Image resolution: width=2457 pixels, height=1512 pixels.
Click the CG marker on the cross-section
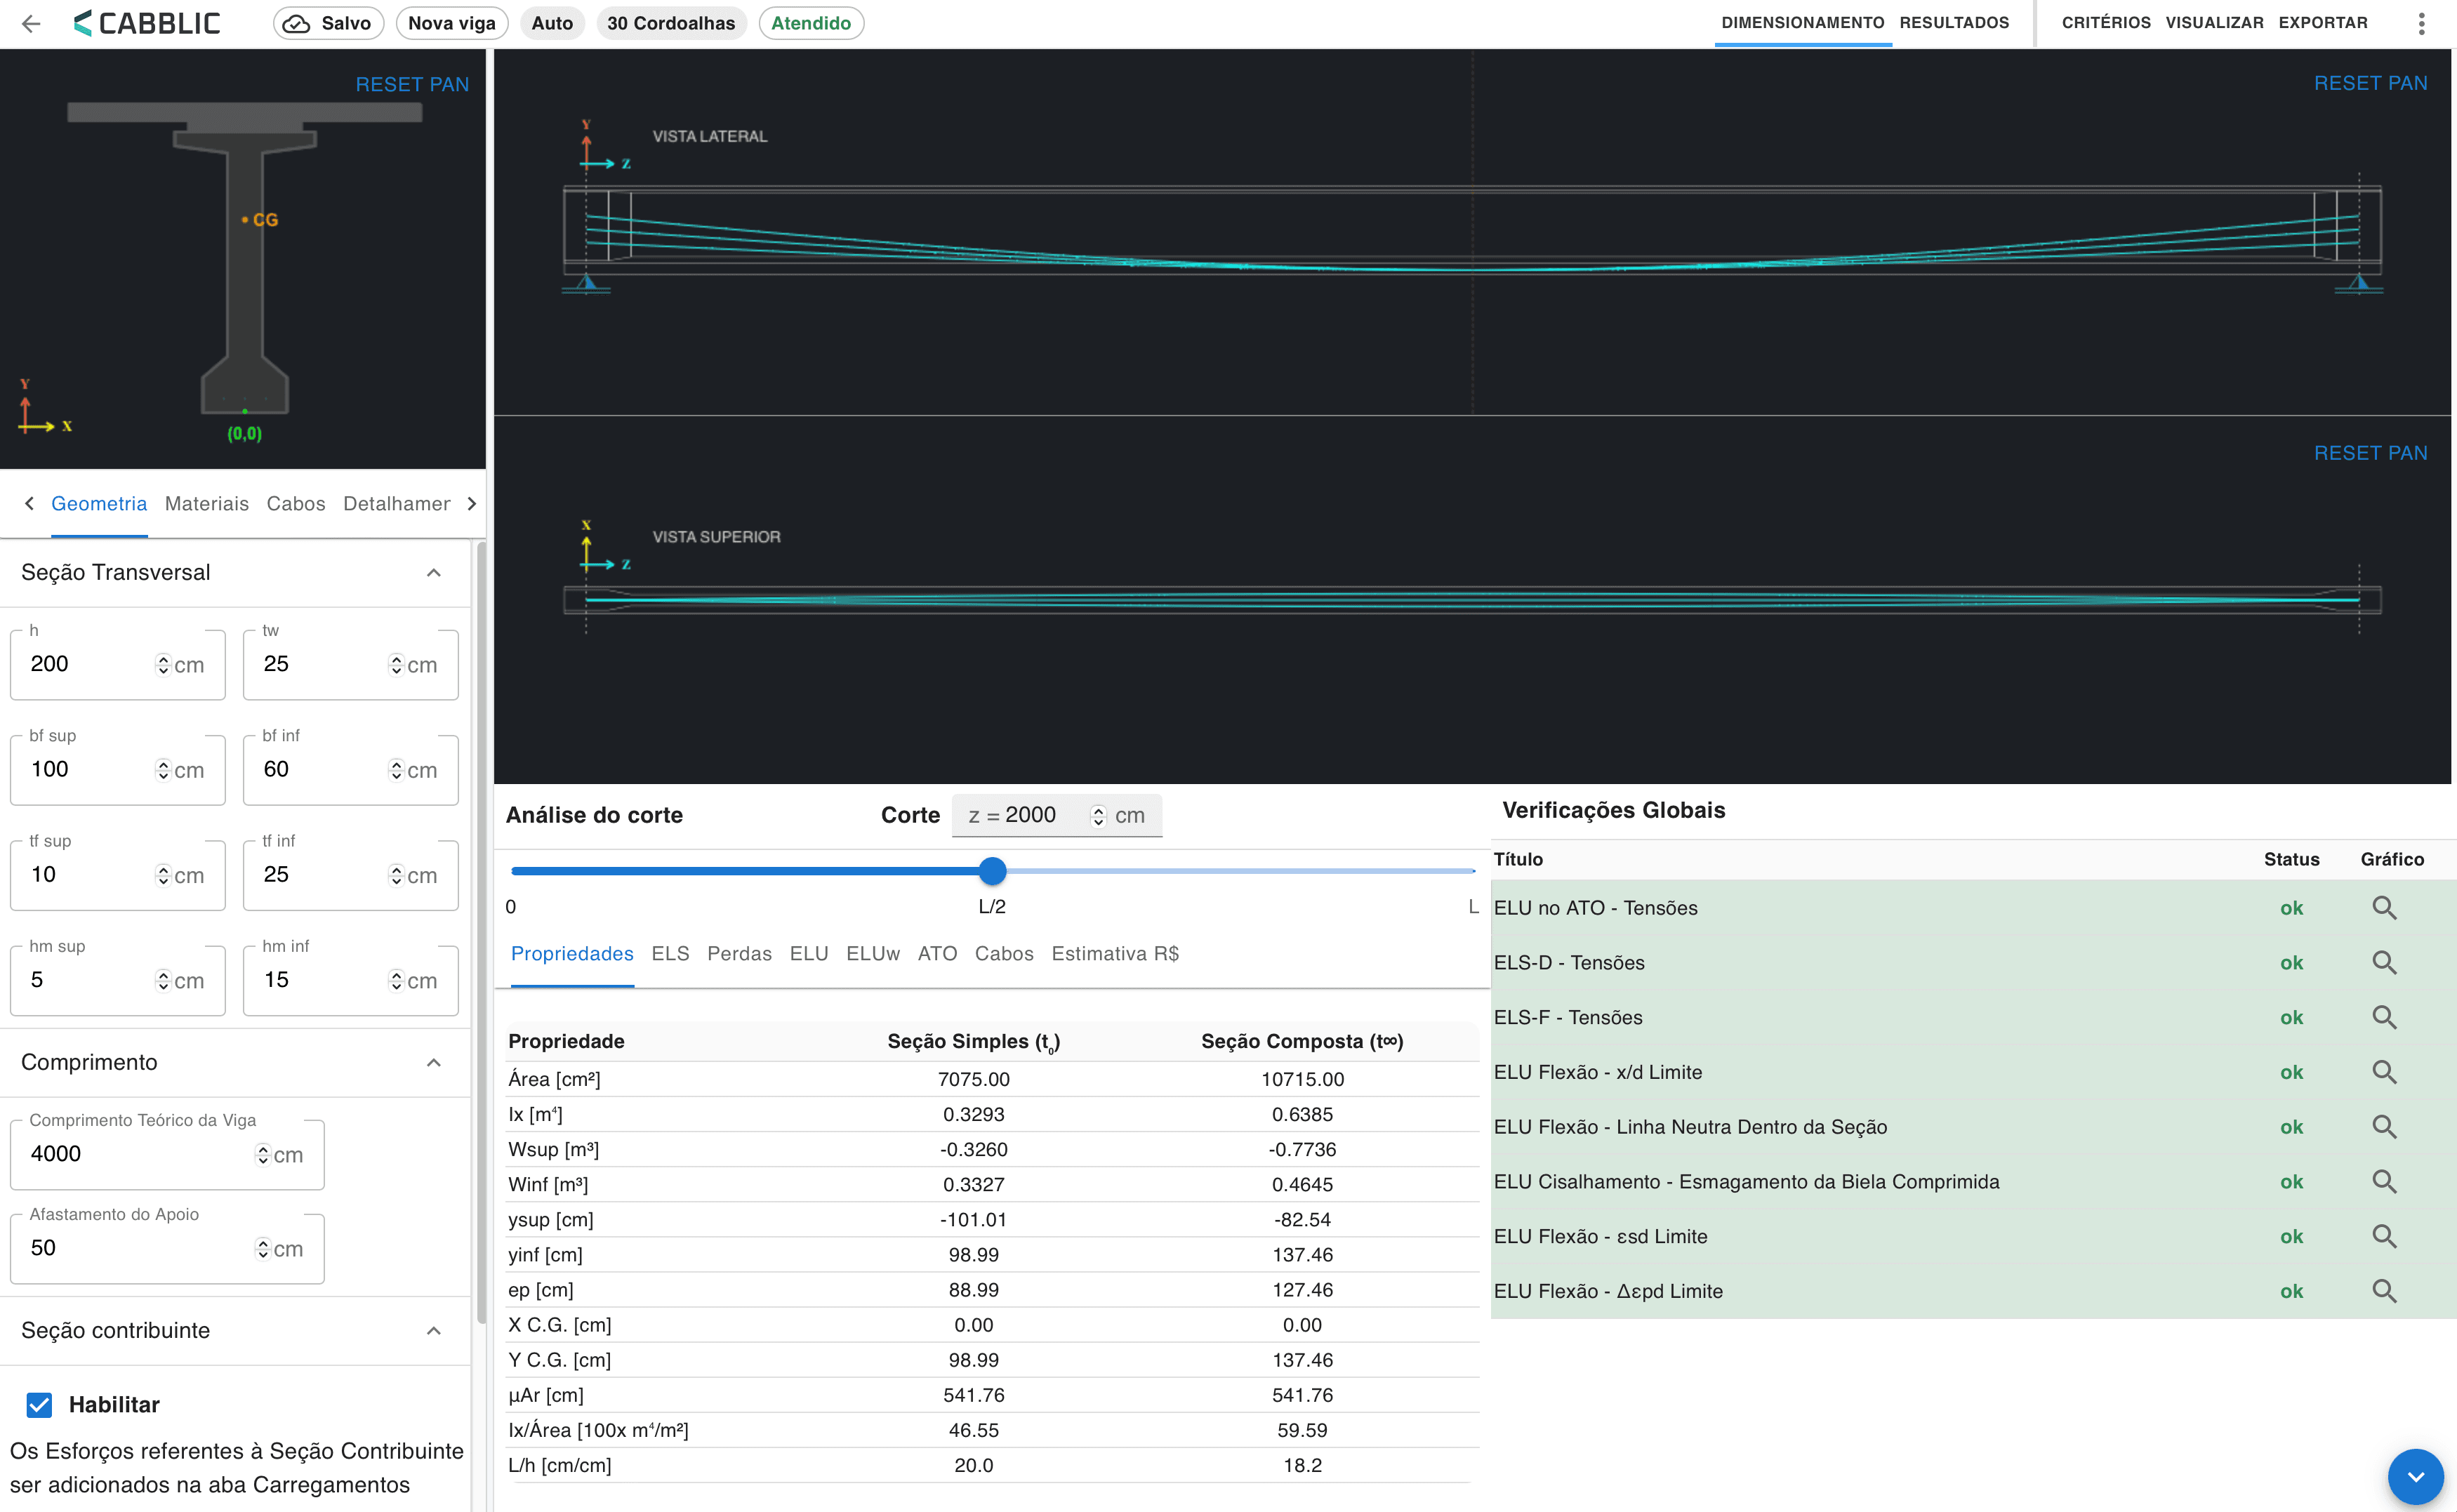(260, 220)
